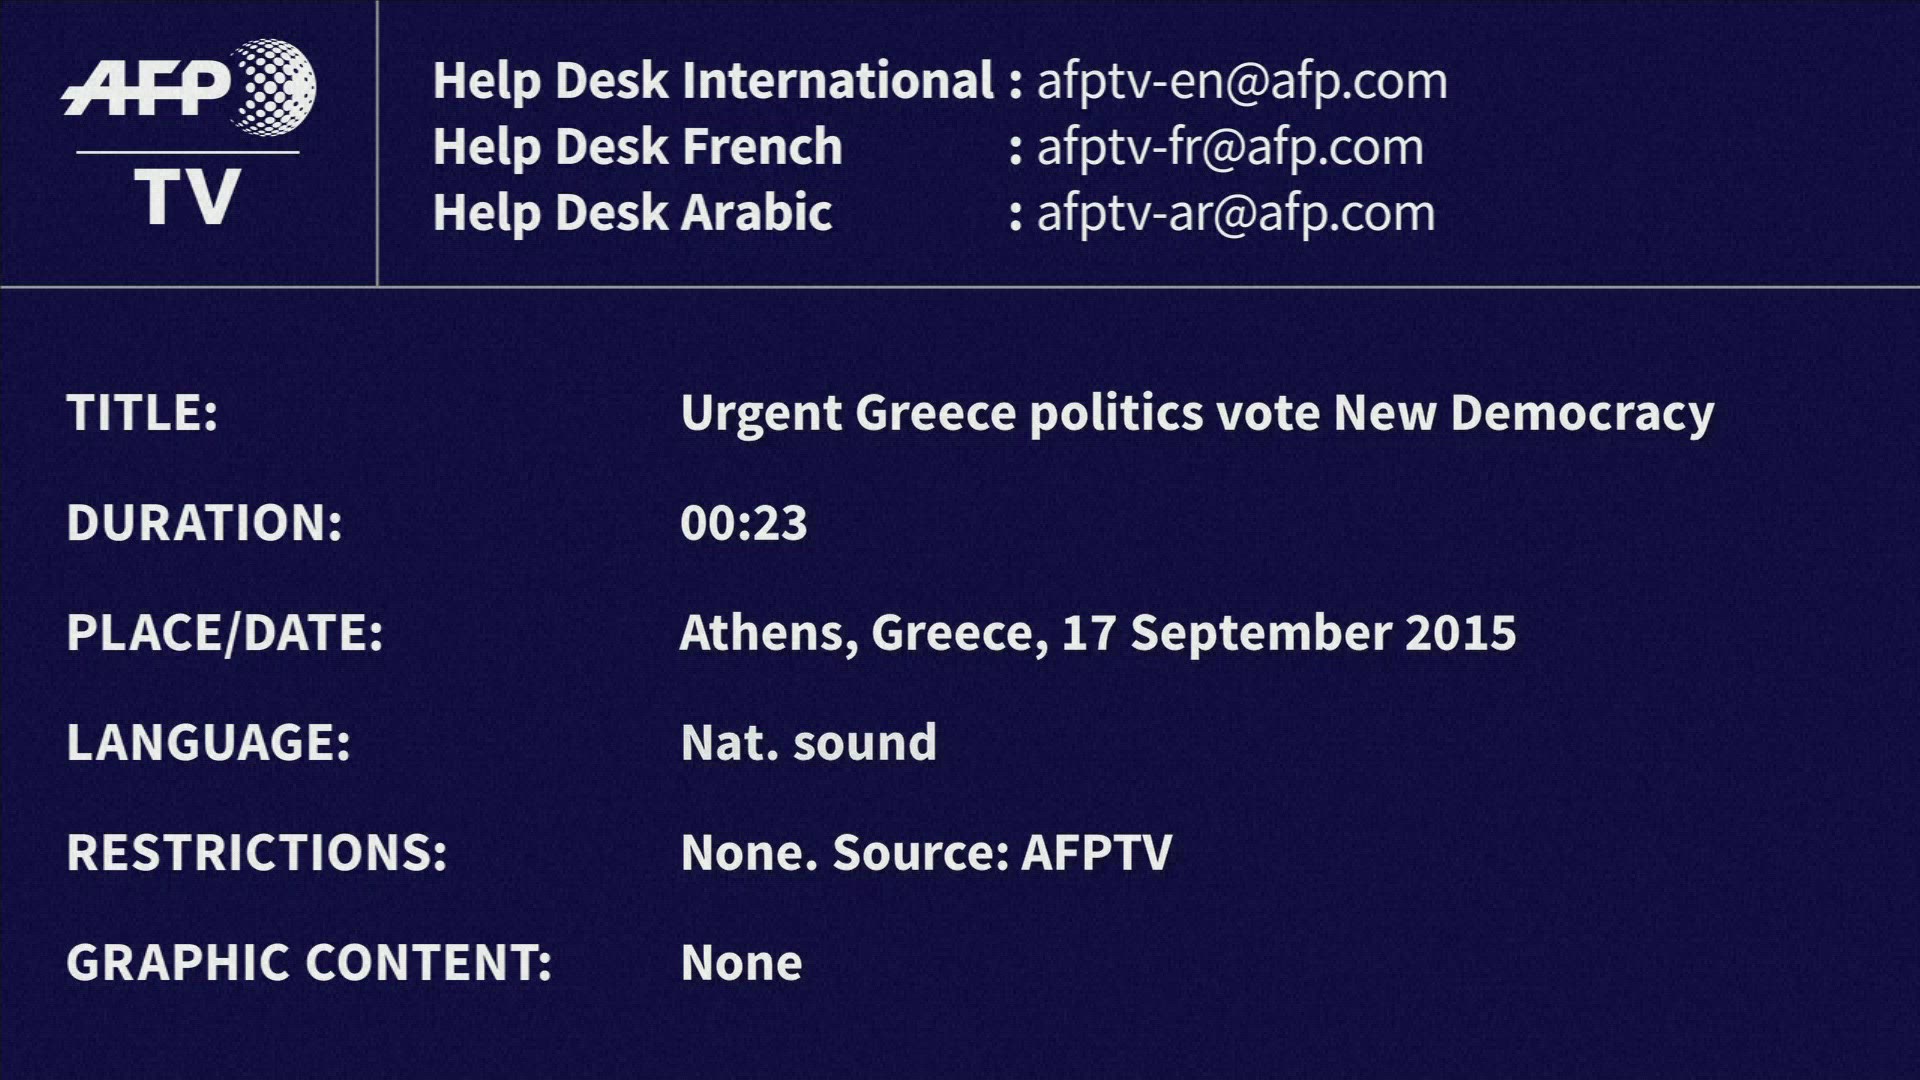
Task: Select the Athens, Greece date text
Action: [x=1097, y=633]
